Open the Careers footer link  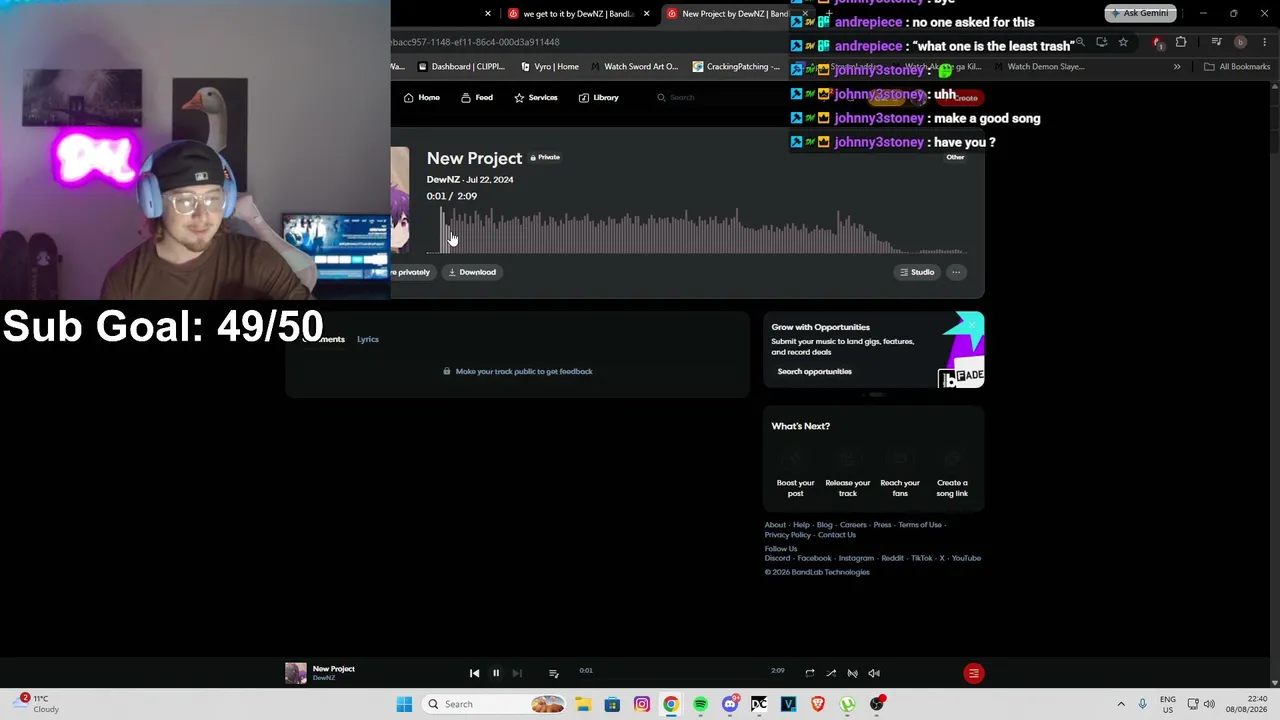(853, 525)
